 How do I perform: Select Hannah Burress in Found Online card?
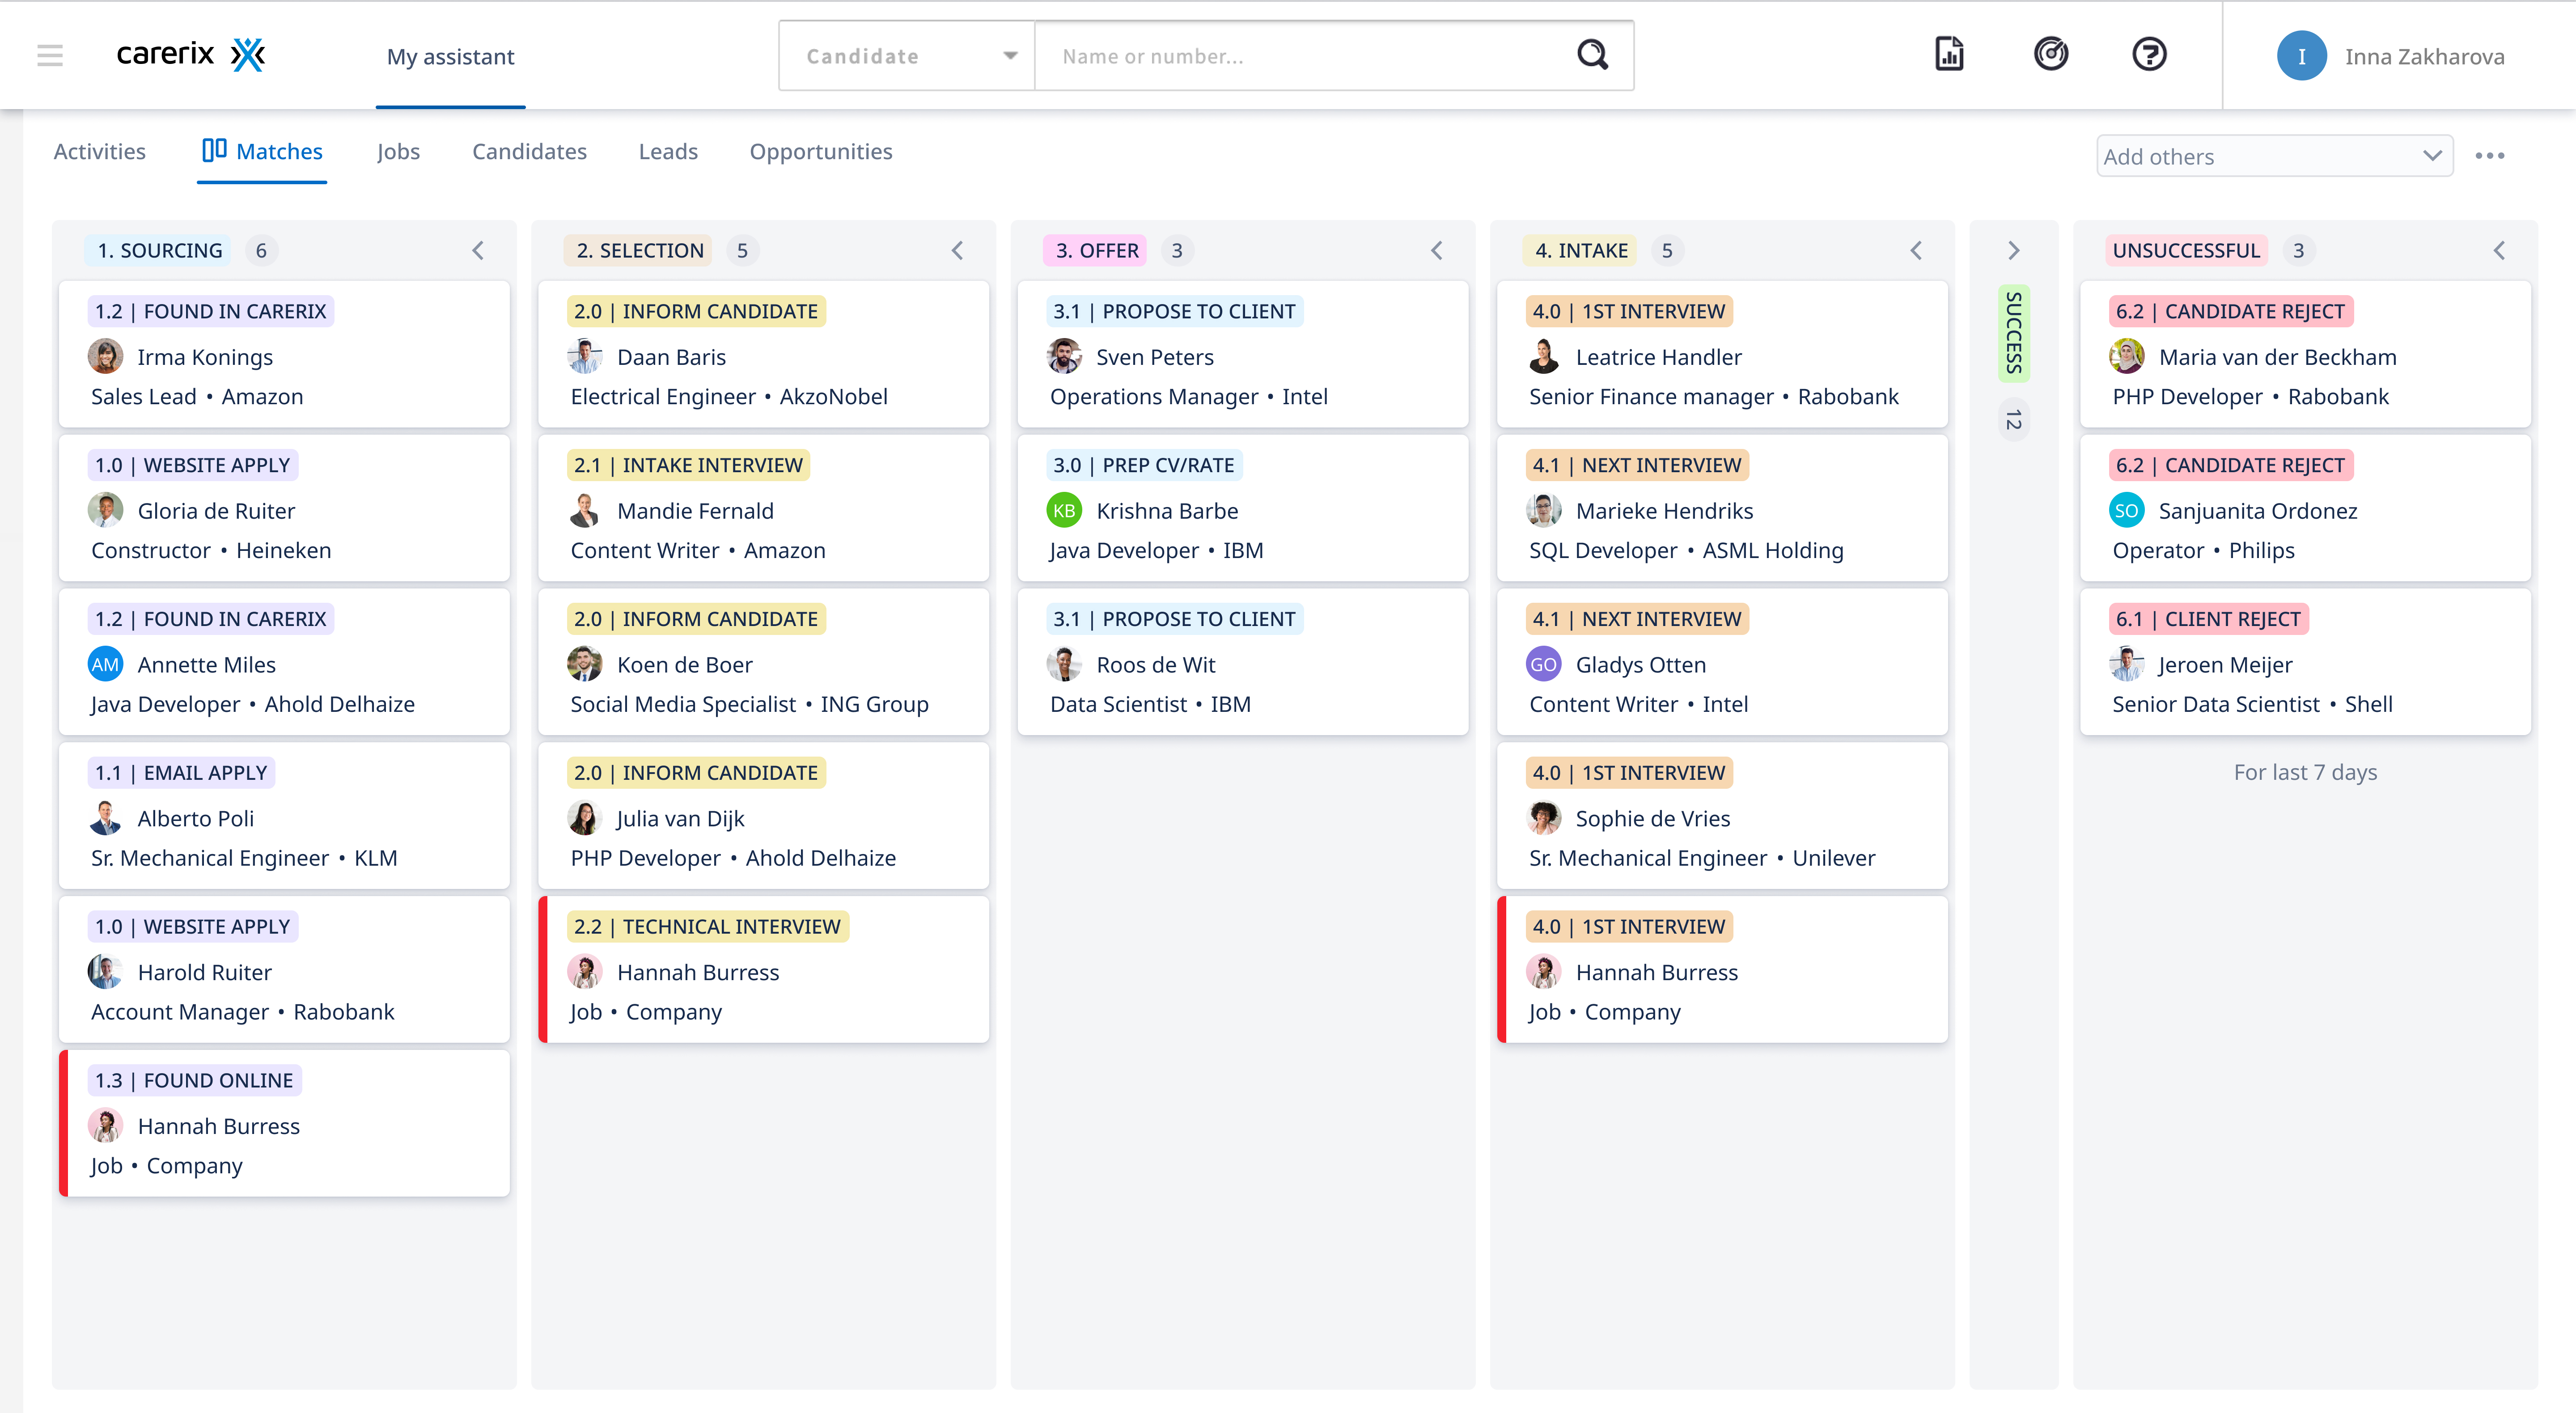(219, 1125)
